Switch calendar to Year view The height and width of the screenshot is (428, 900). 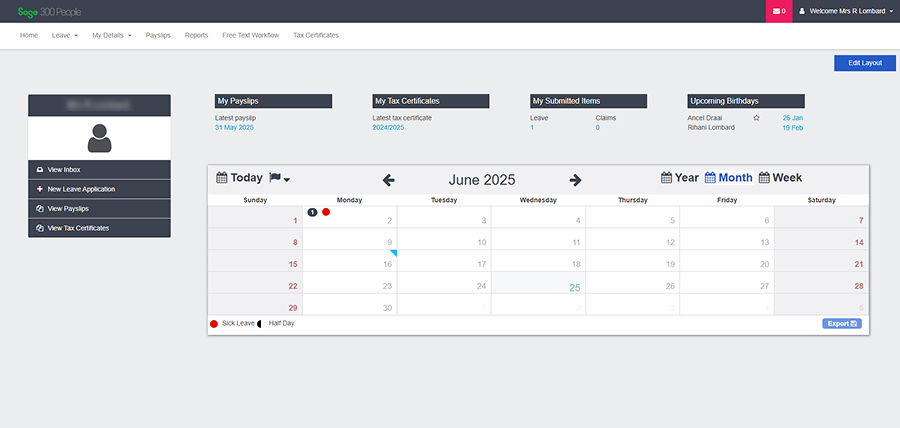680,178
